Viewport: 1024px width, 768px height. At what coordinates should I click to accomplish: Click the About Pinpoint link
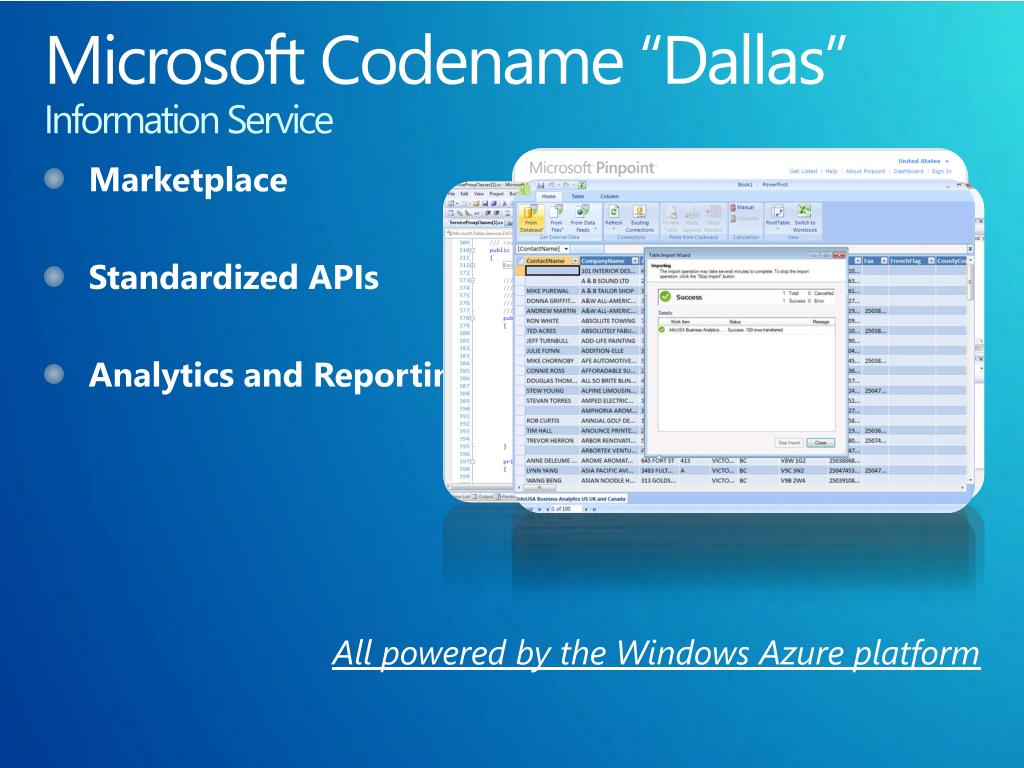[865, 171]
